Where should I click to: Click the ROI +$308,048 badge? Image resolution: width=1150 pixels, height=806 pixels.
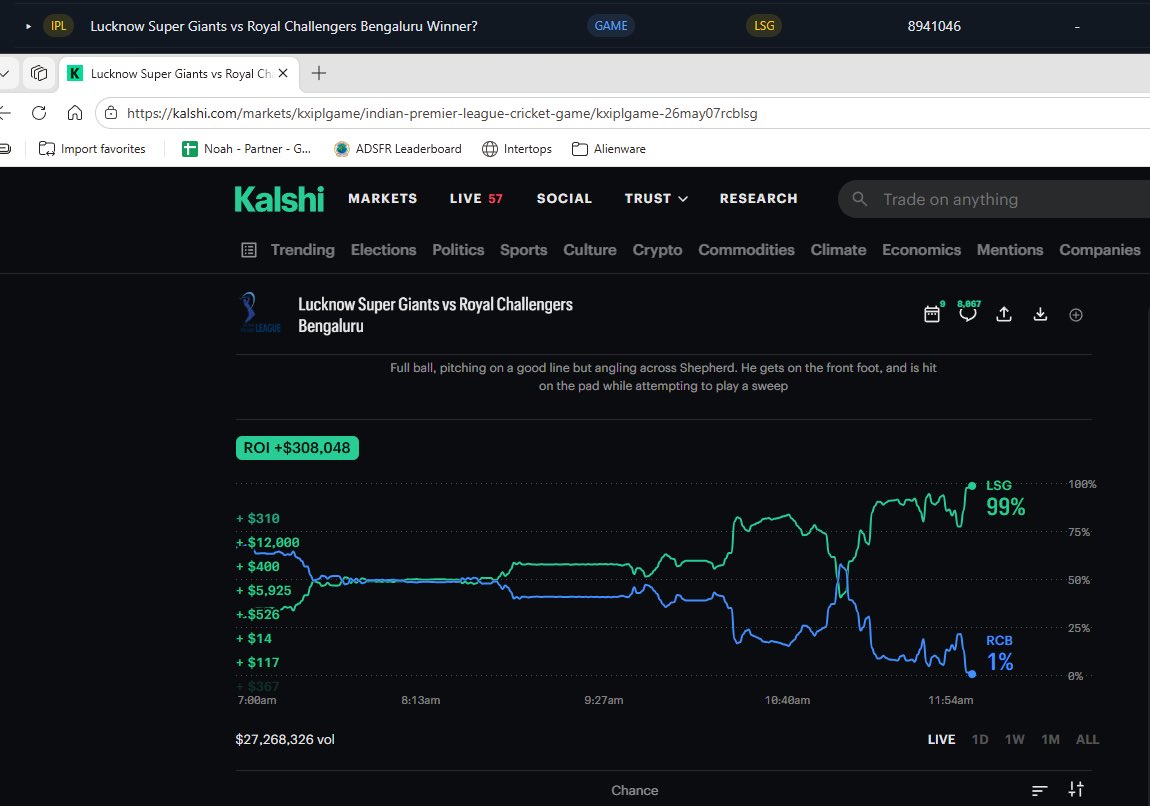pyautogui.click(x=297, y=448)
